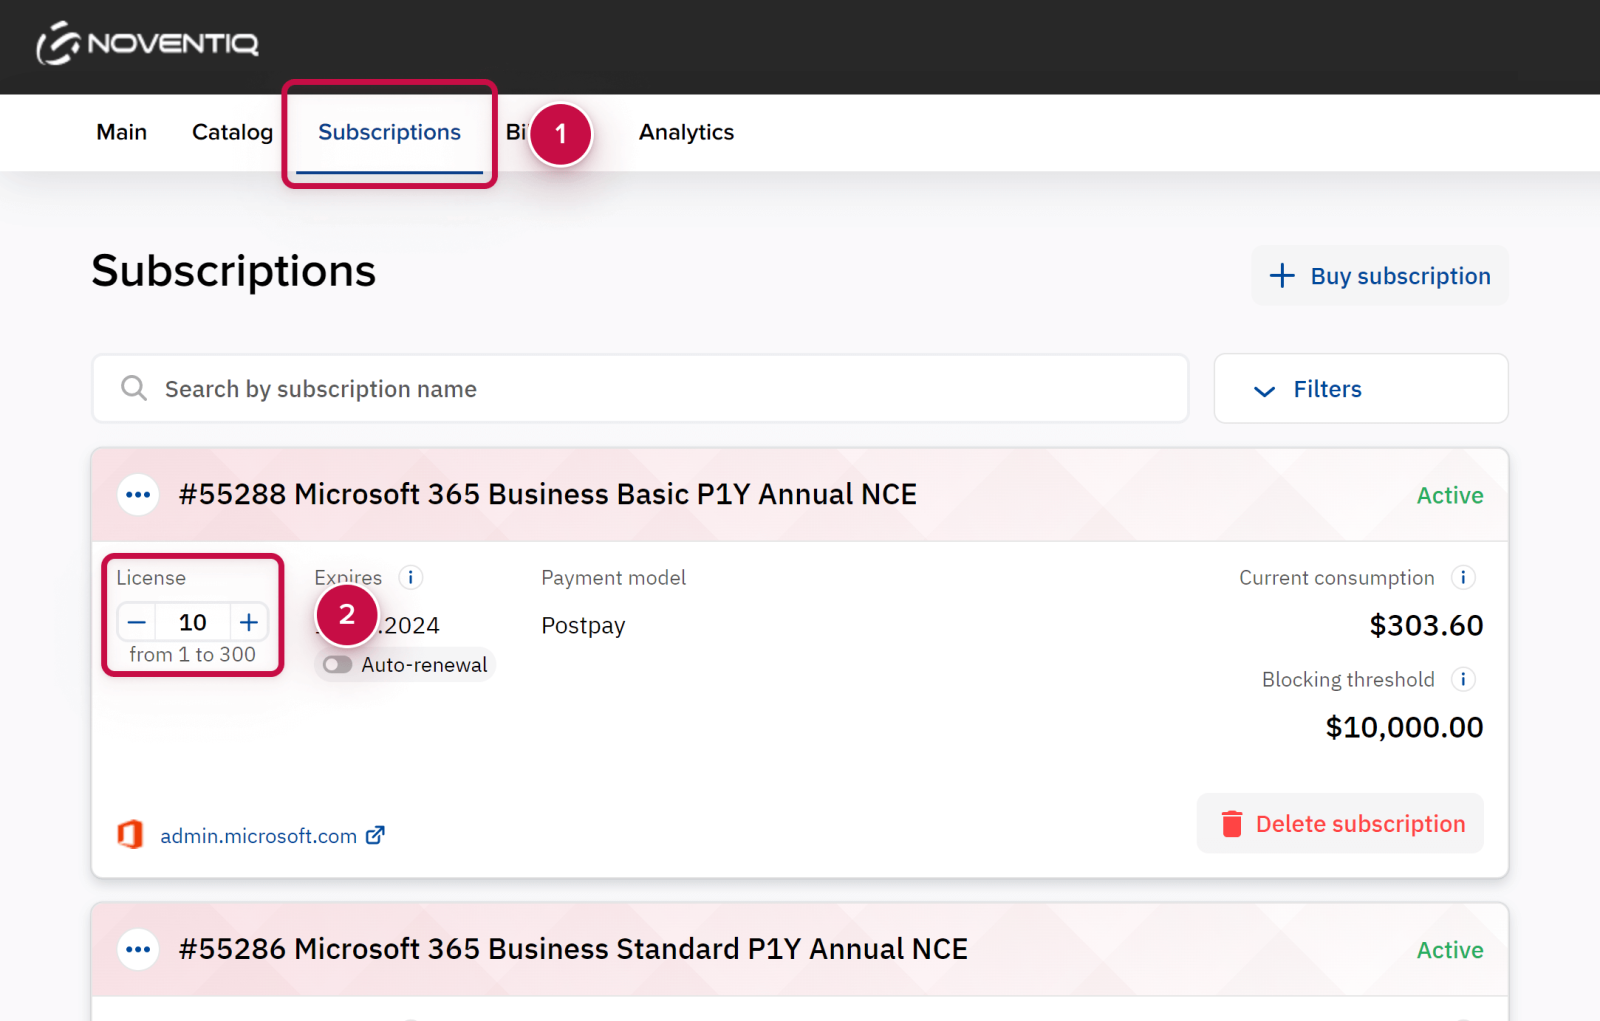Toggle the Auto-renewal switch
The image size is (1600, 1021).
point(338,665)
